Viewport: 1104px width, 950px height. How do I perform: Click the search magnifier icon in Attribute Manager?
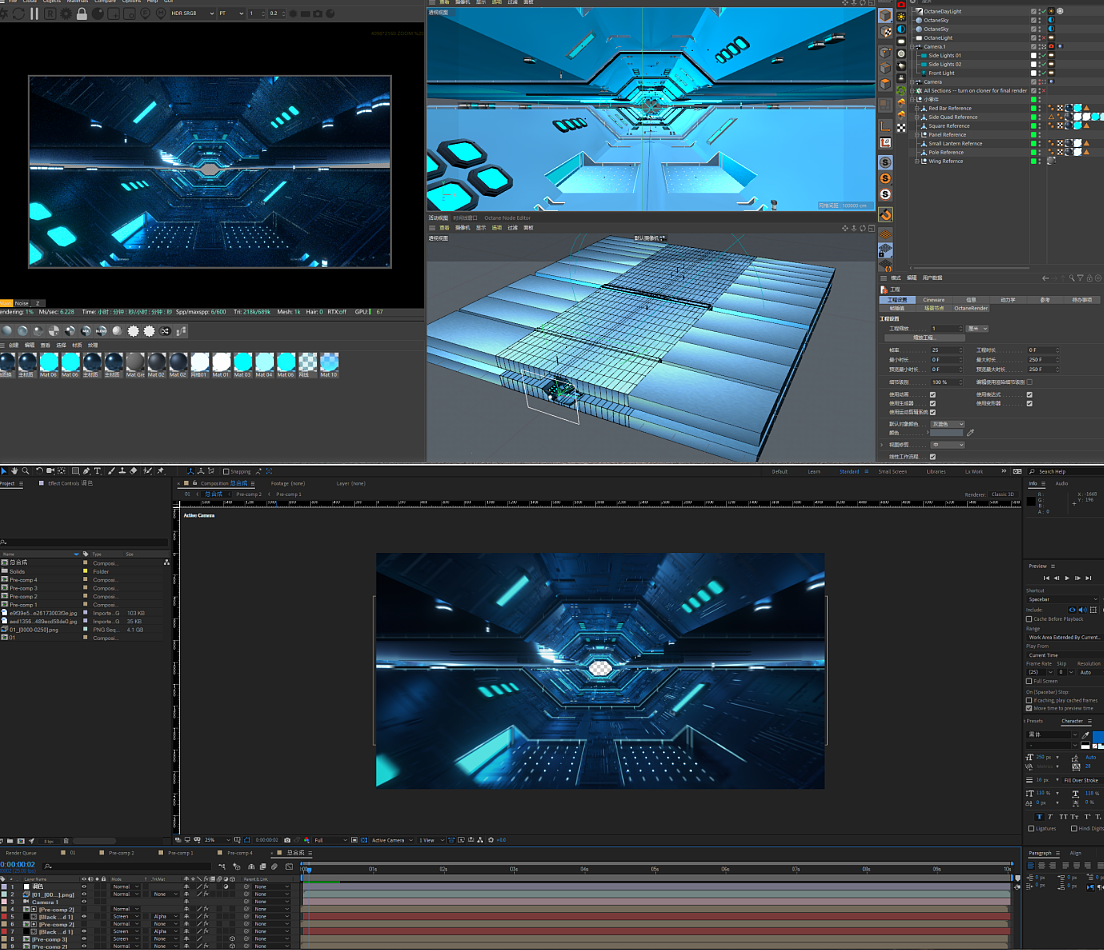click(x=1072, y=278)
